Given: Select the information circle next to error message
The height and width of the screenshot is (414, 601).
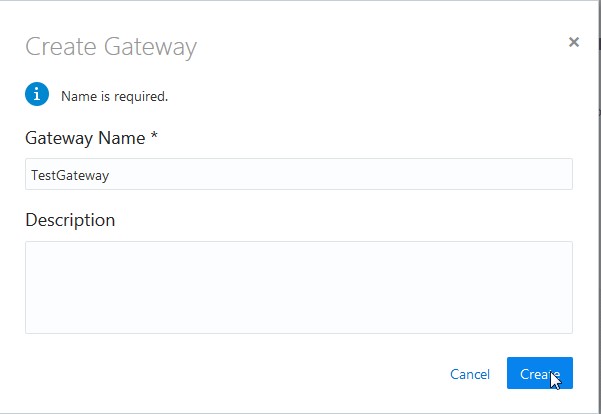Looking at the screenshot, I should [36, 94].
